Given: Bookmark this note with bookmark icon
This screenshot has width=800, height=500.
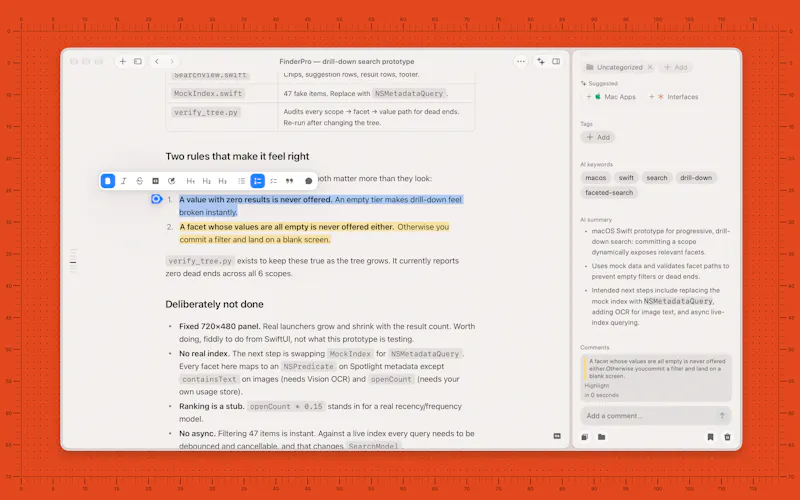Looking at the screenshot, I should click(710, 437).
